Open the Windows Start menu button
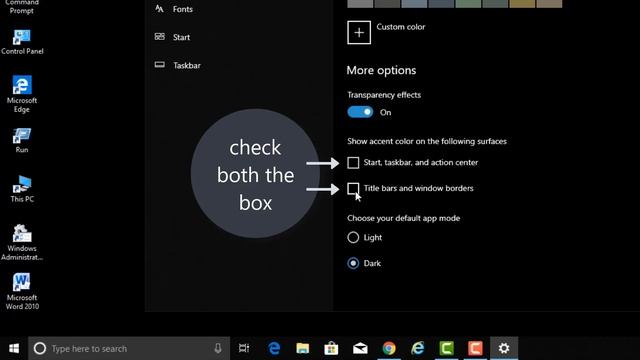Viewport: 640px width, 360px height. pyautogui.click(x=14, y=348)
